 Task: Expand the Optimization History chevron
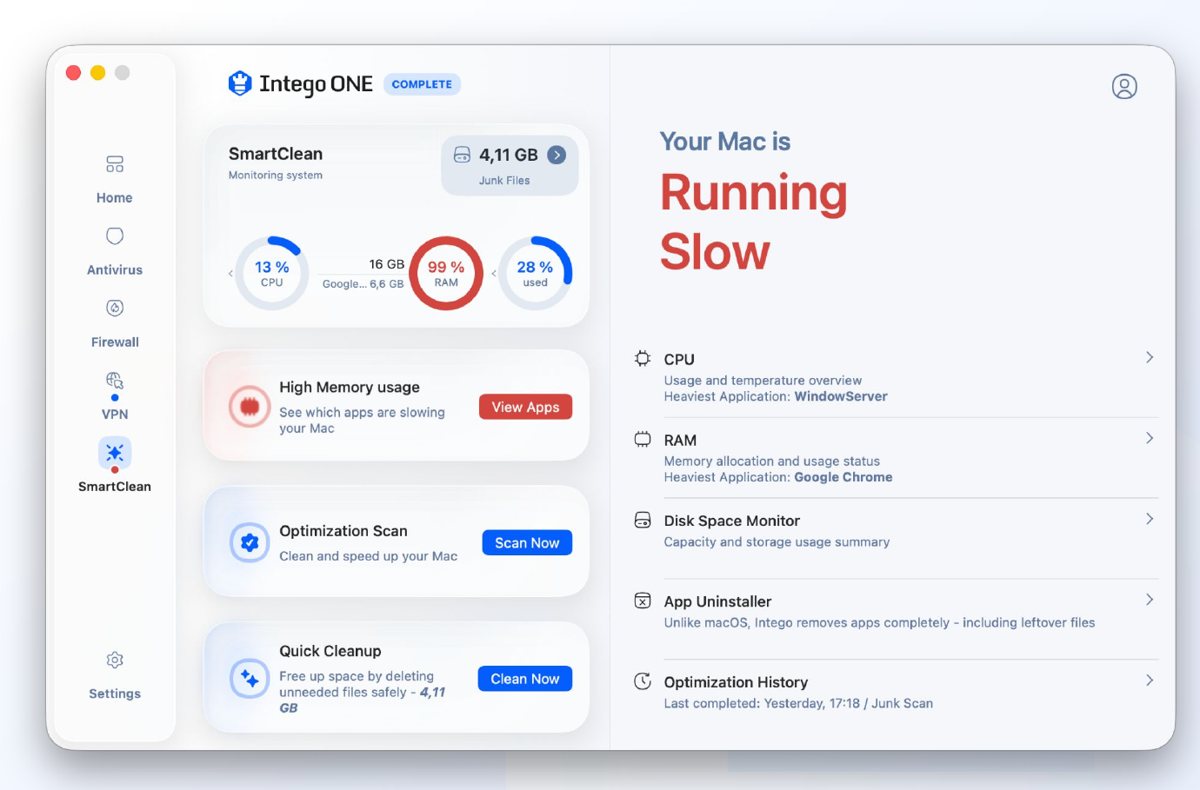click(1149, 680)
